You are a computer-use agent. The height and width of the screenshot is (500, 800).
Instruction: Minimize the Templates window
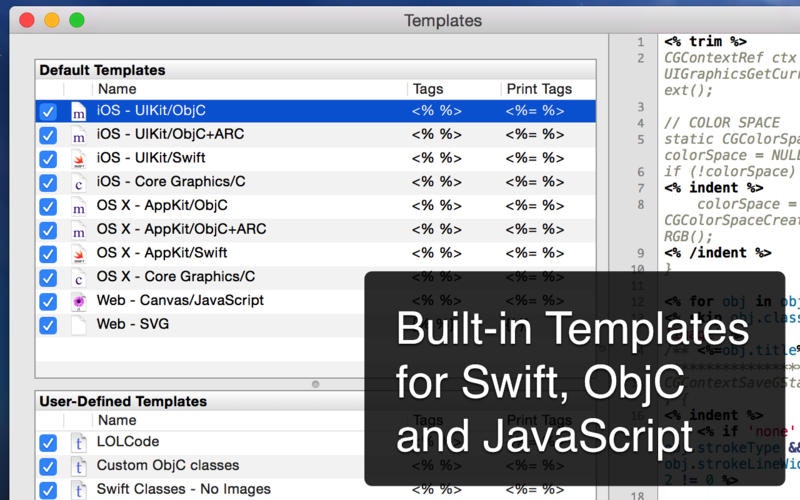coord(52,20)
